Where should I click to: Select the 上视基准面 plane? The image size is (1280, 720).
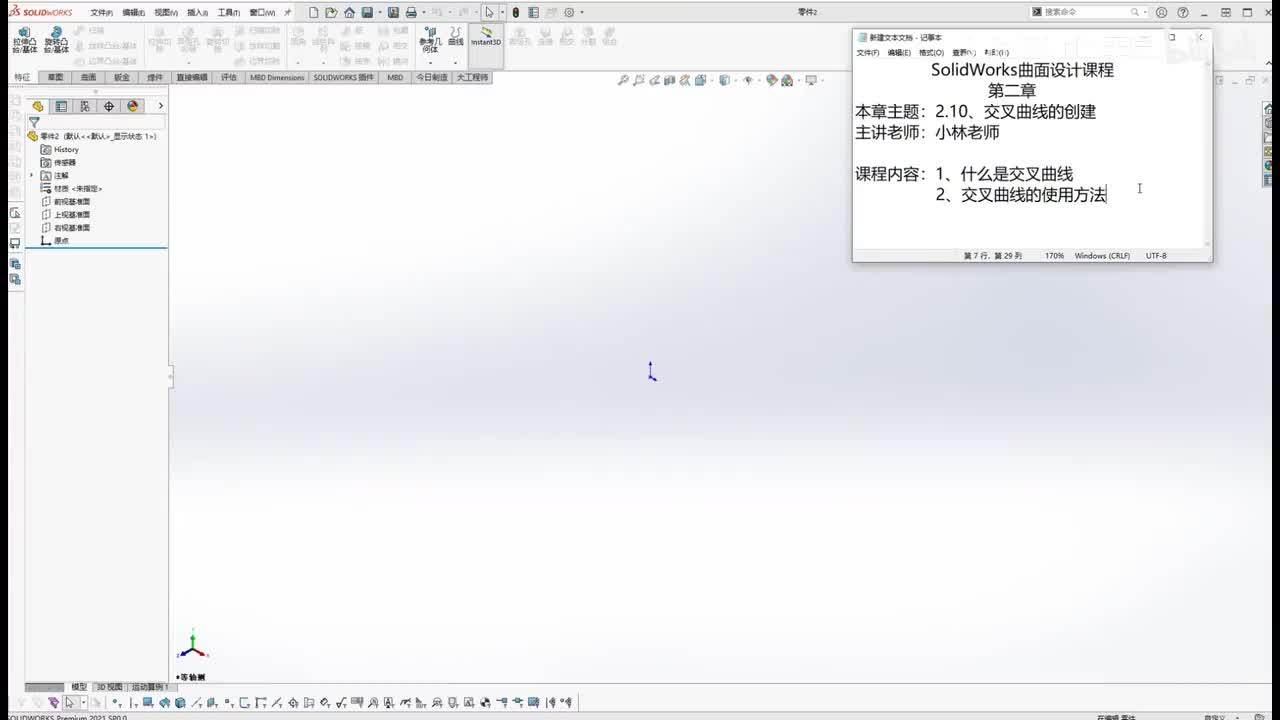point(66,214)
